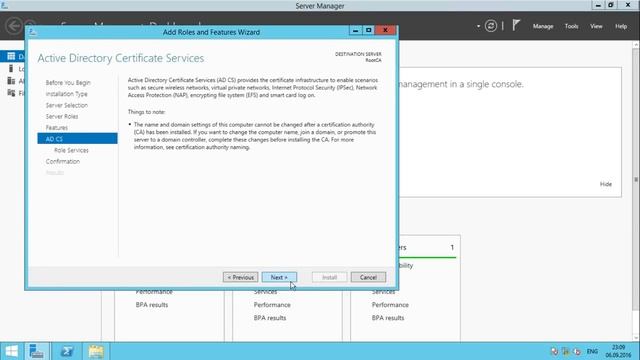Launch PowerShell from the taskbar

pos(67,351)
